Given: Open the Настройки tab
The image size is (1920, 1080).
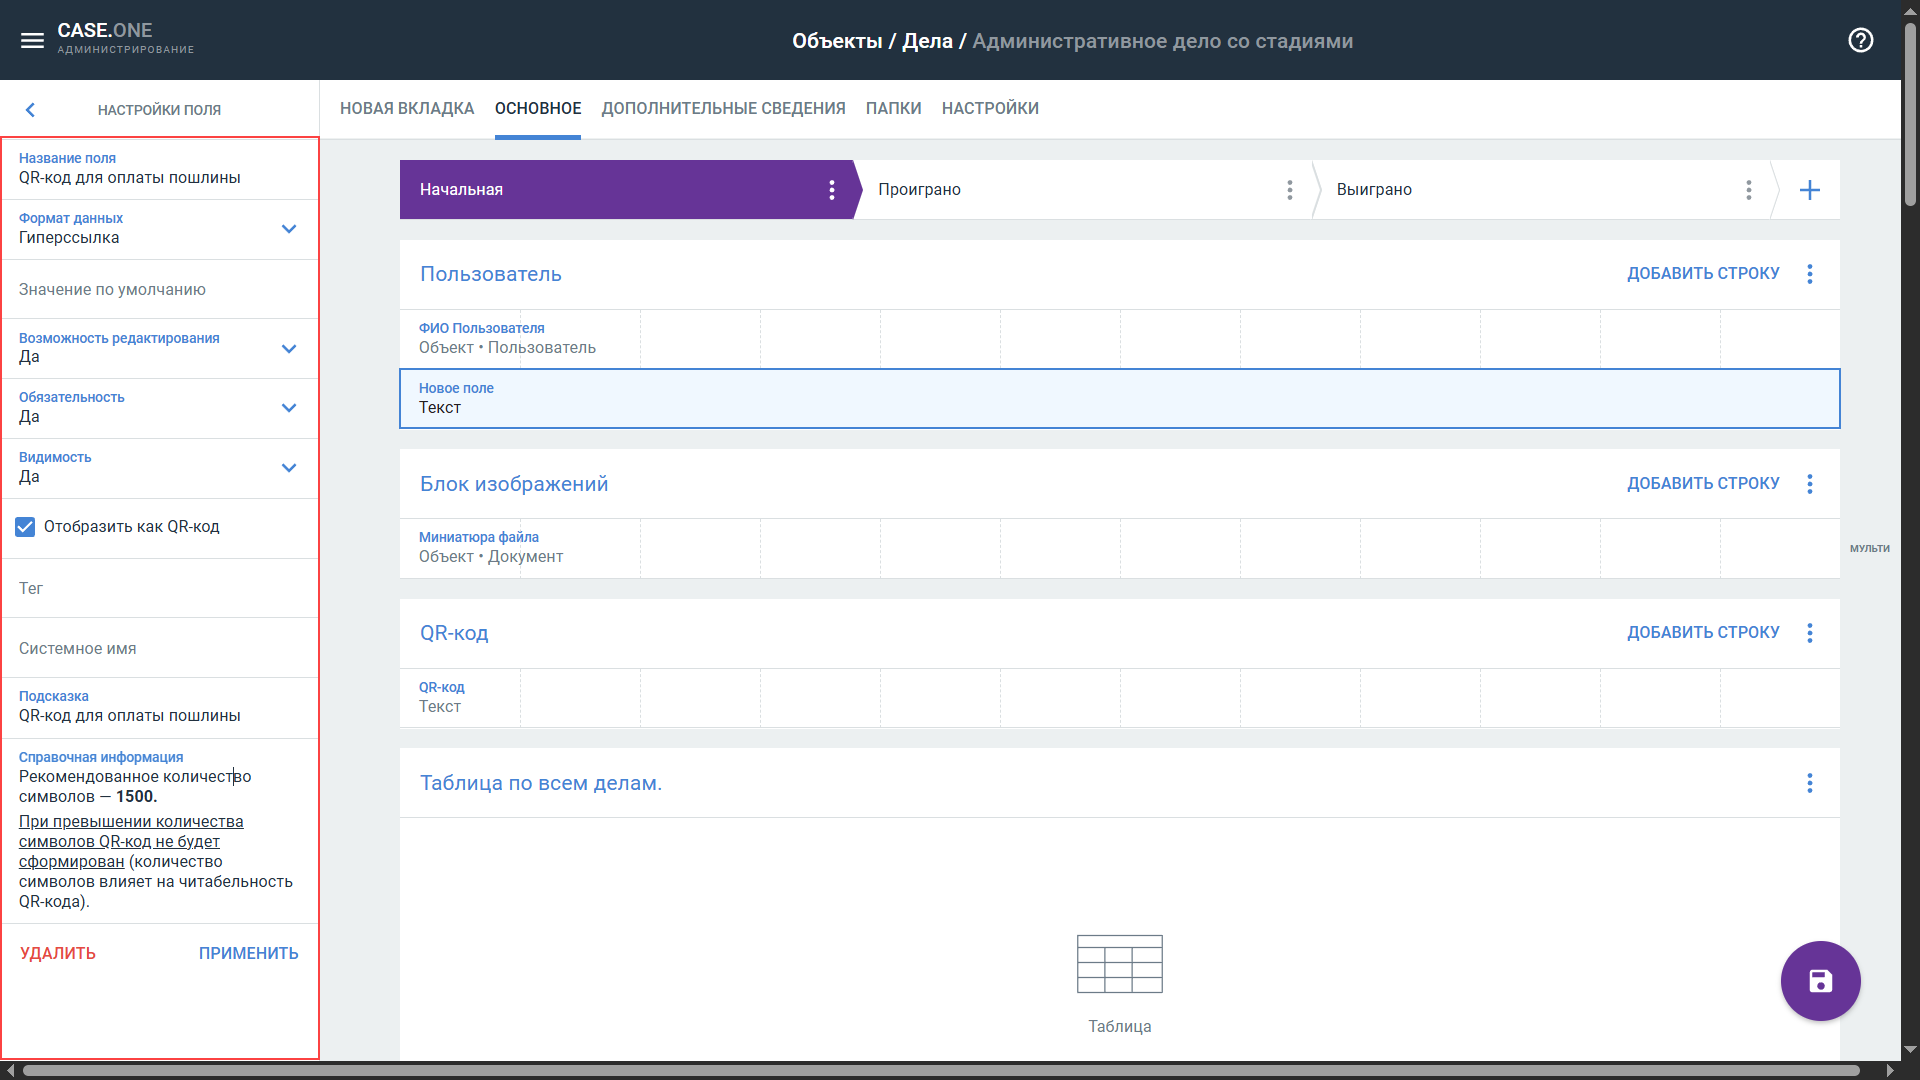Looking at the screenshot, I should (x=989, y=108).
